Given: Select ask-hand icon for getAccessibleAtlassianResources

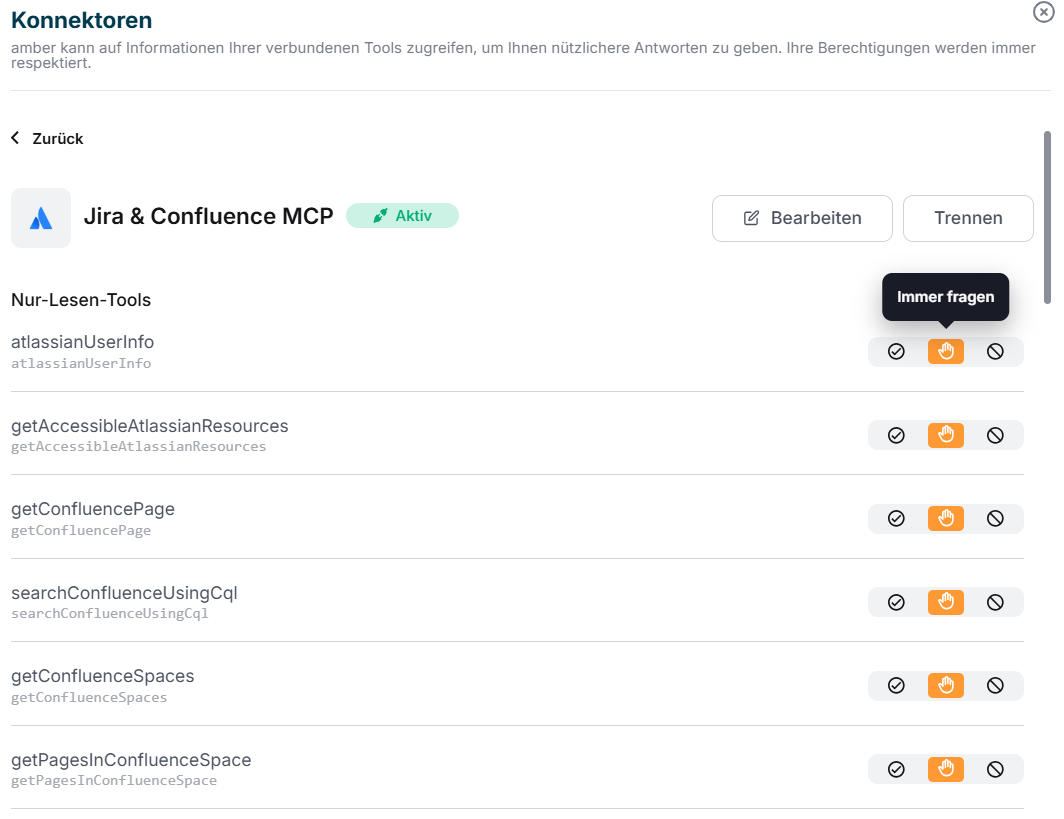Looking at the screenshot, I should [x=945, y=435].
